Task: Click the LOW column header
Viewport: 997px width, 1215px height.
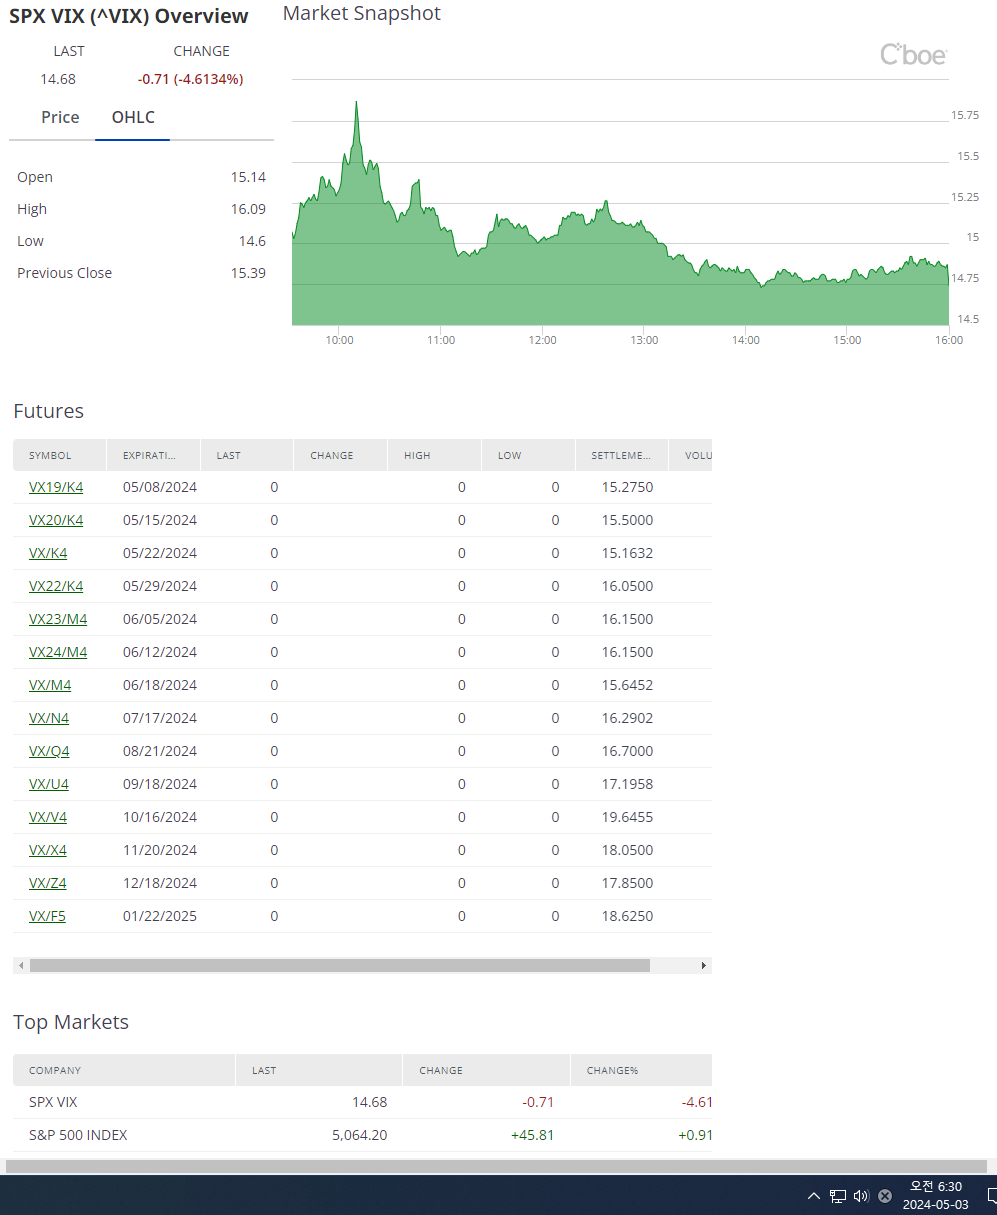Action: (528, 455)
